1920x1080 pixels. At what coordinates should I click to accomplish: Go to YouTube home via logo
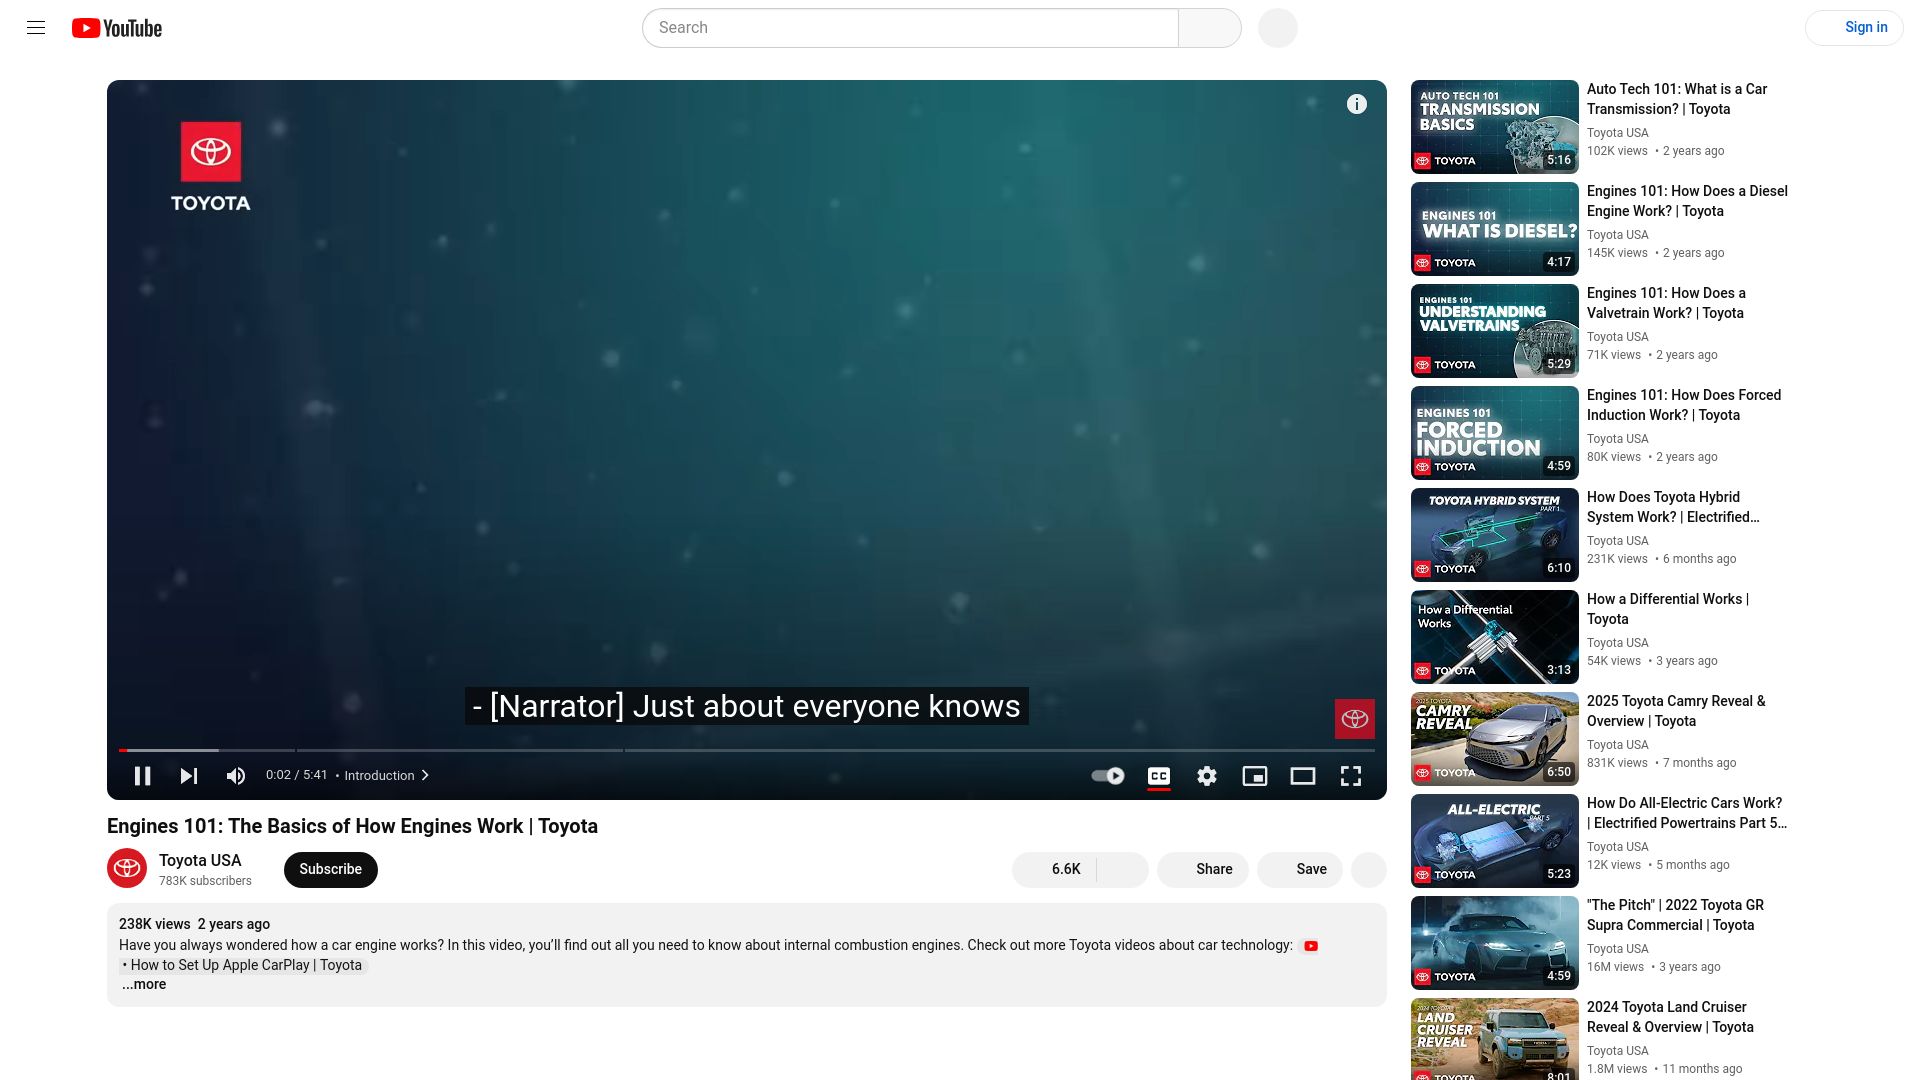point(117,28)
